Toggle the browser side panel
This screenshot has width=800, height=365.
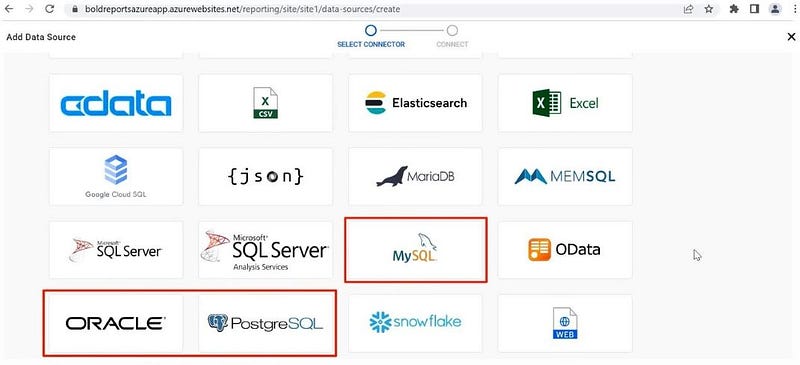tap(755, 9)
